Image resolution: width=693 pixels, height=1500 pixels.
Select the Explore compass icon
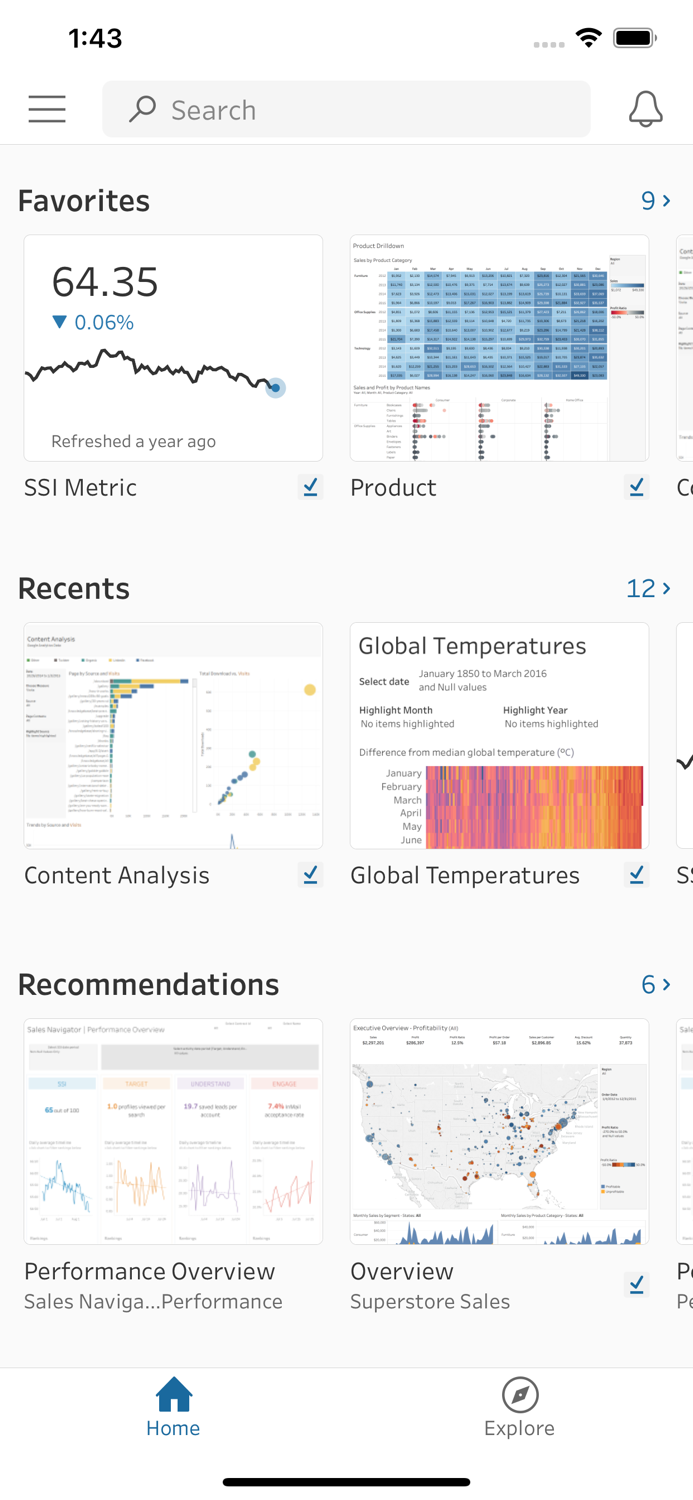coord(519,1396)
